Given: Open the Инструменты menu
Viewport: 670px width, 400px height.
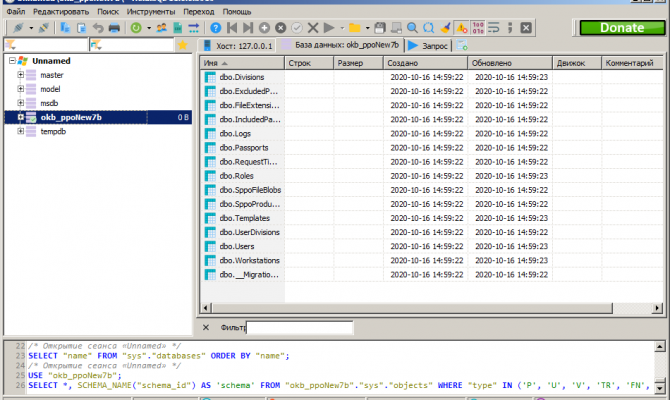Looking at the screenshot, I should point(151,12).
